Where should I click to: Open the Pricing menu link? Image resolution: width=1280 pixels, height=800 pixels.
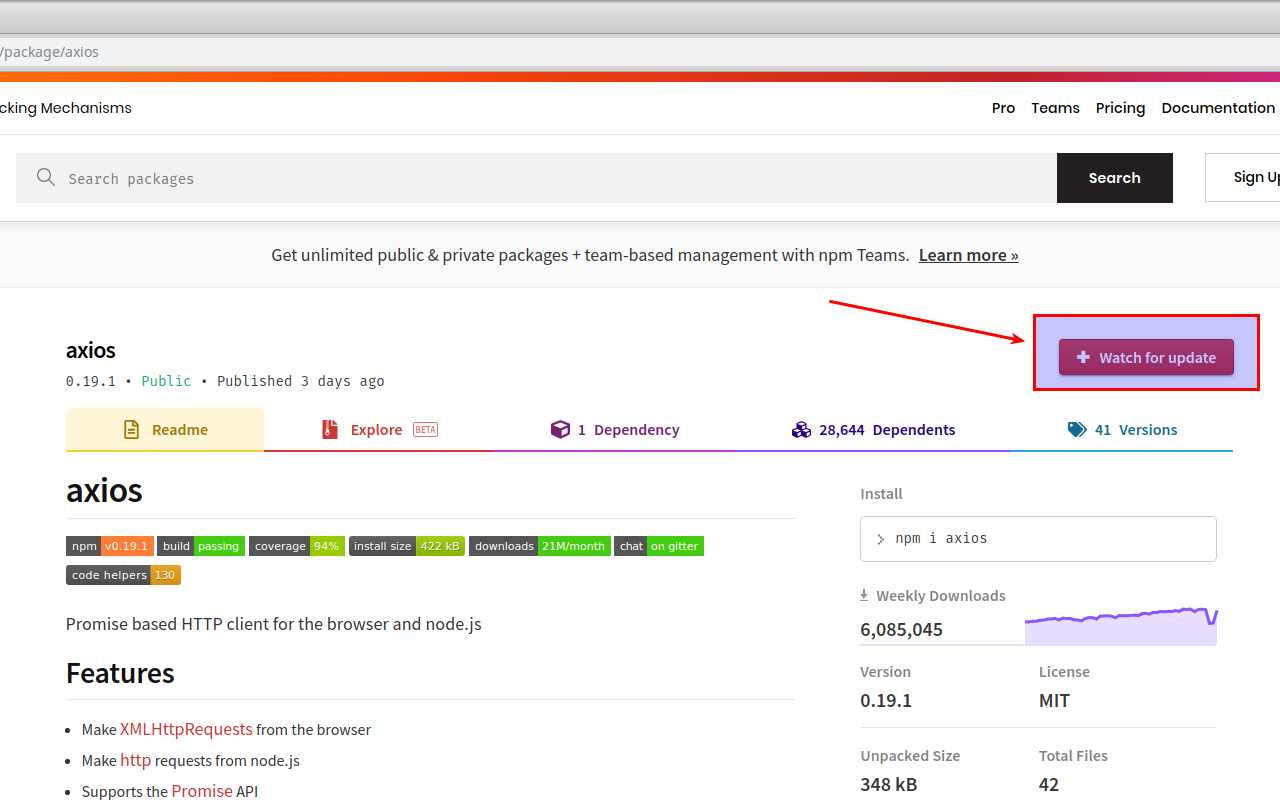pyautogui.click(x=1120, y=108)
